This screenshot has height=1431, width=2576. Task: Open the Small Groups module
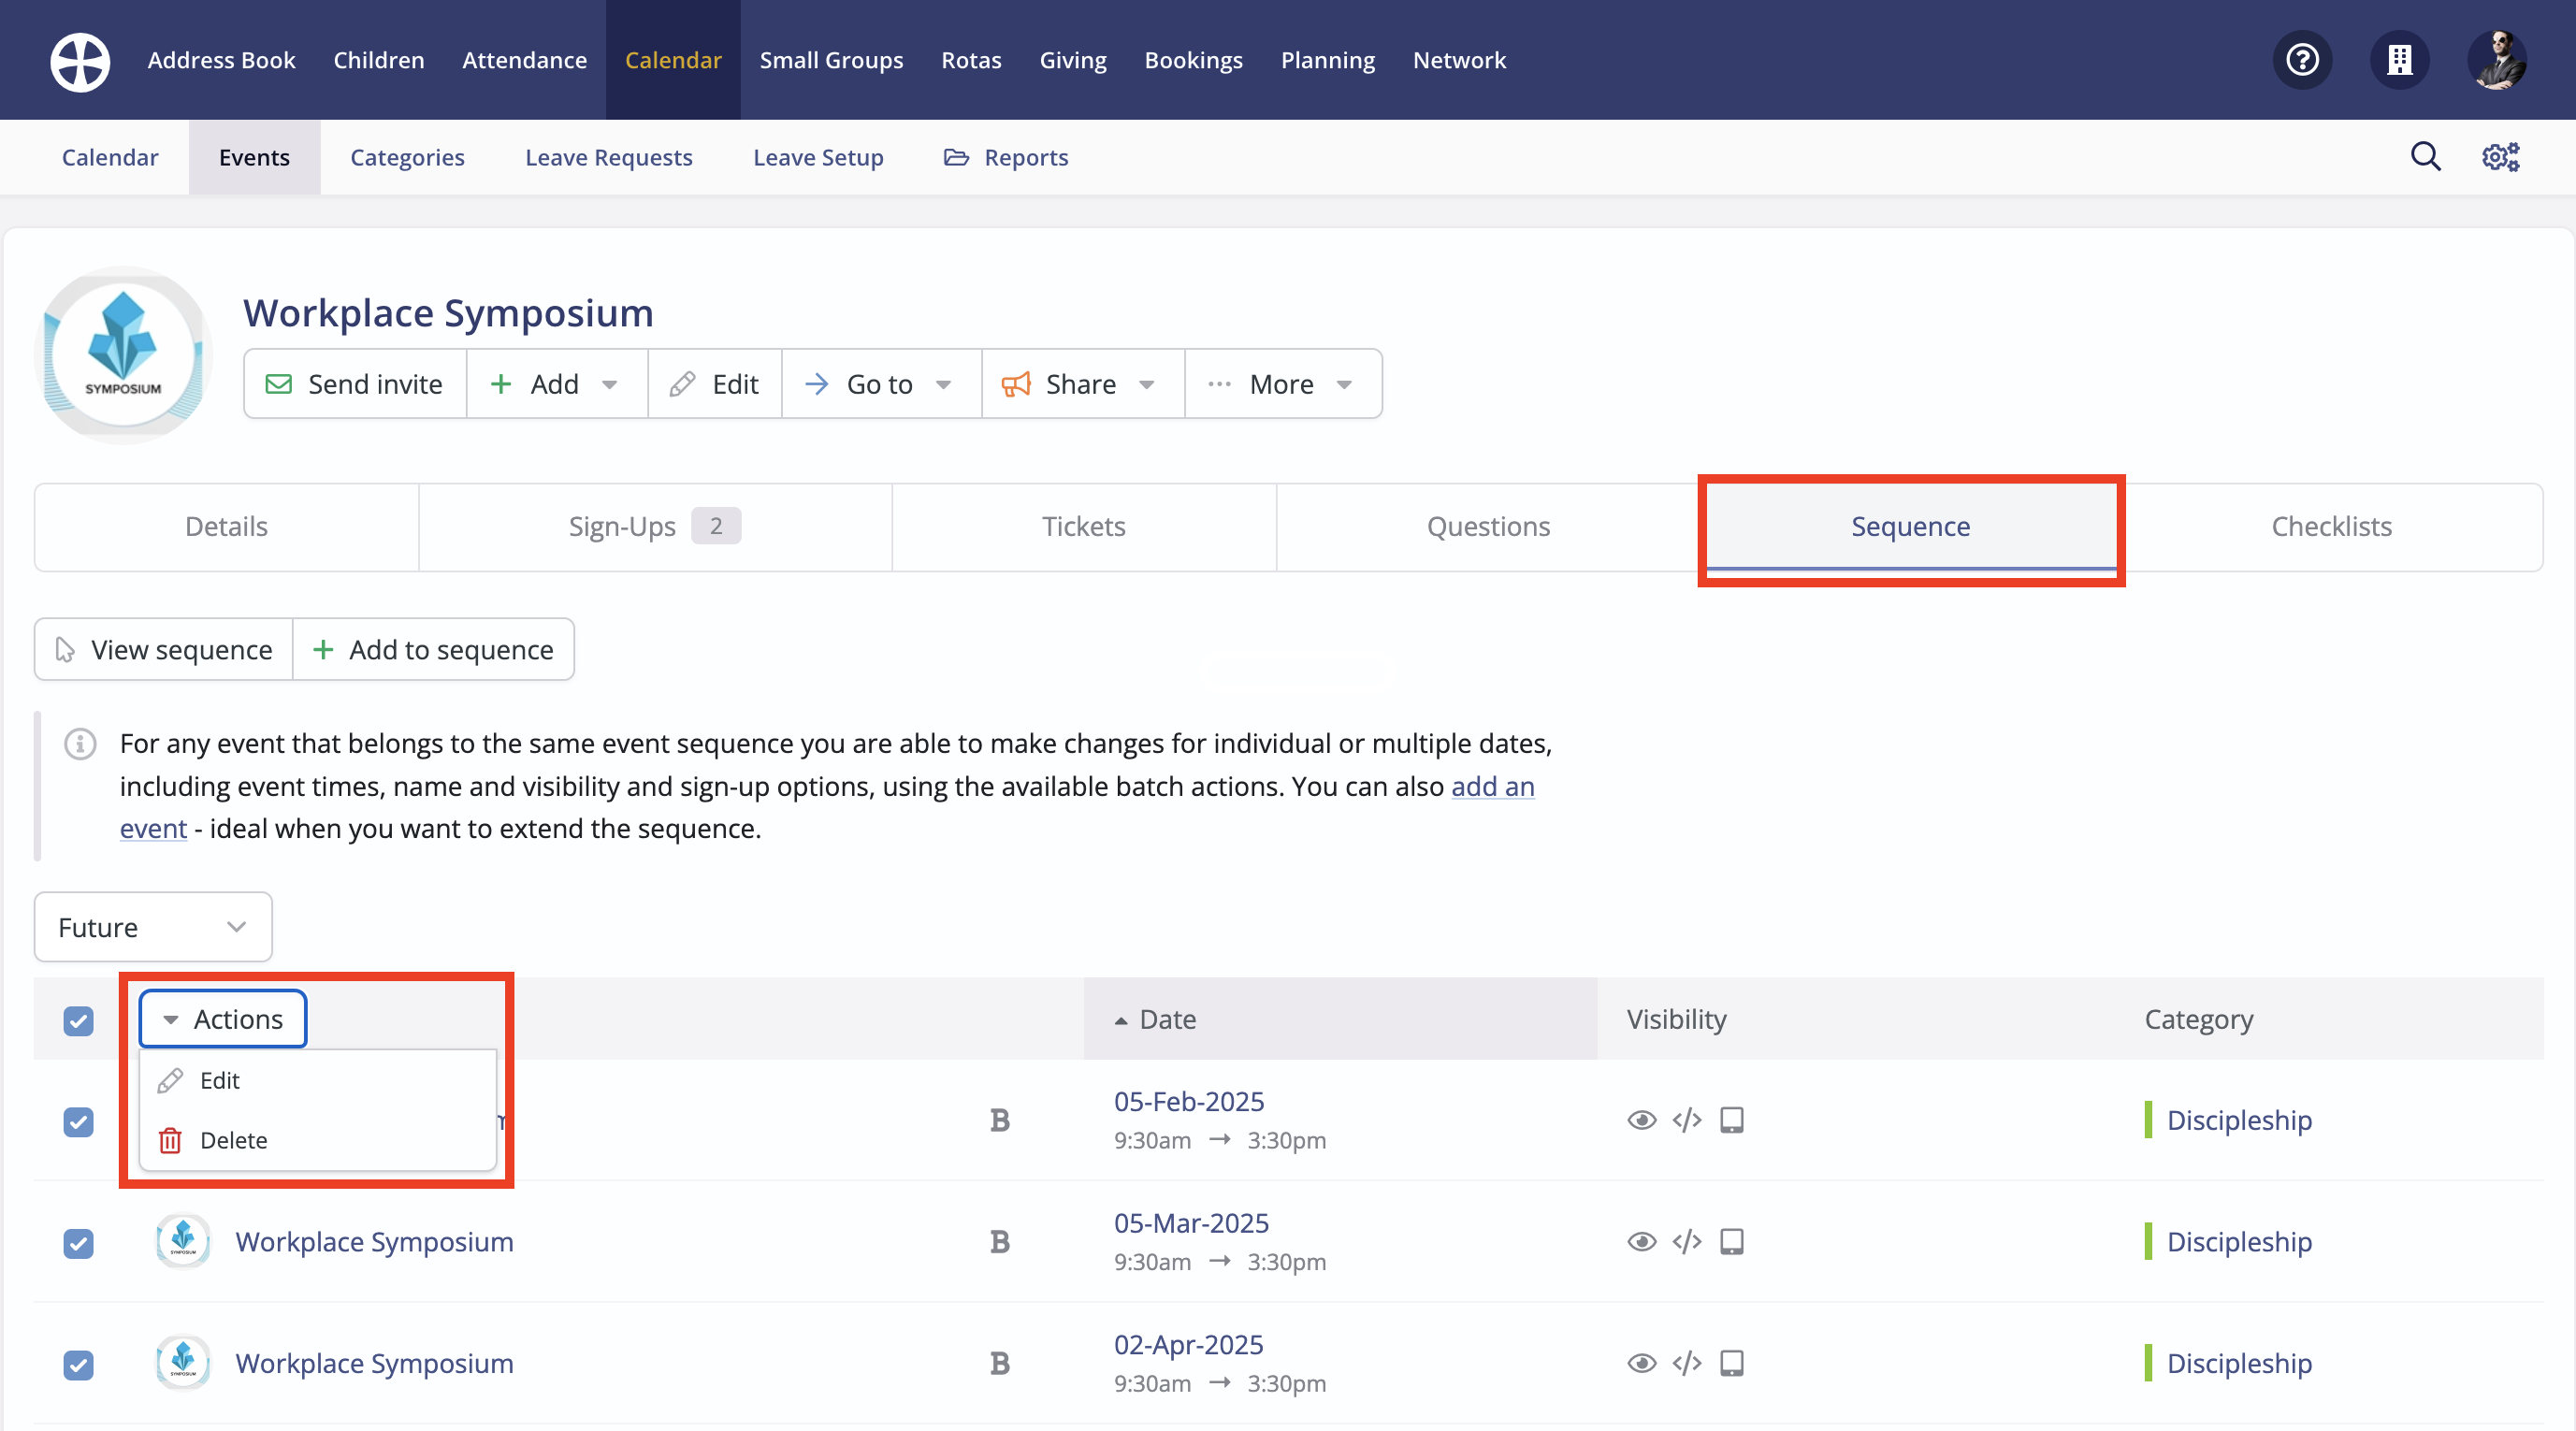[x=831, y=60]
